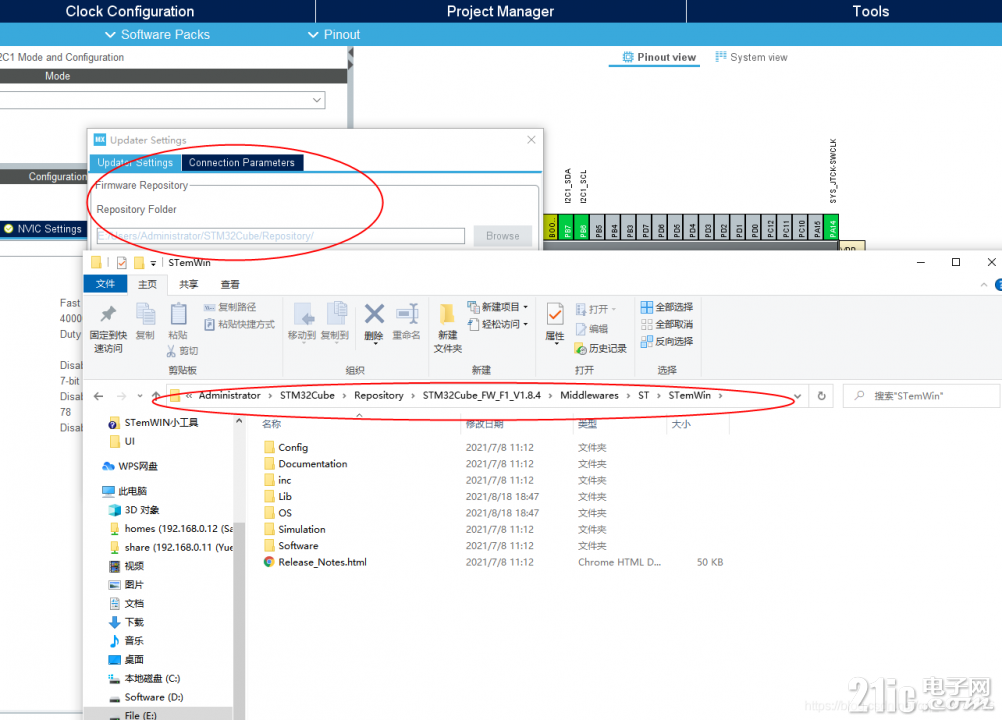Collapse the Explorer ribbon chevron
Image resolution: width=1002 pixels, height=720 pixels.
tap(983, 285)
